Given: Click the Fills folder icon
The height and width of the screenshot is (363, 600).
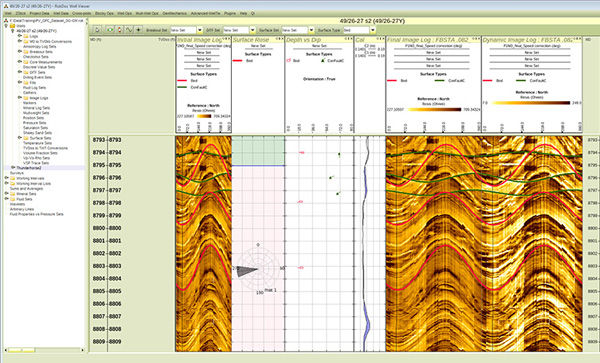Looking at the screenshot, I should (26, 83).
